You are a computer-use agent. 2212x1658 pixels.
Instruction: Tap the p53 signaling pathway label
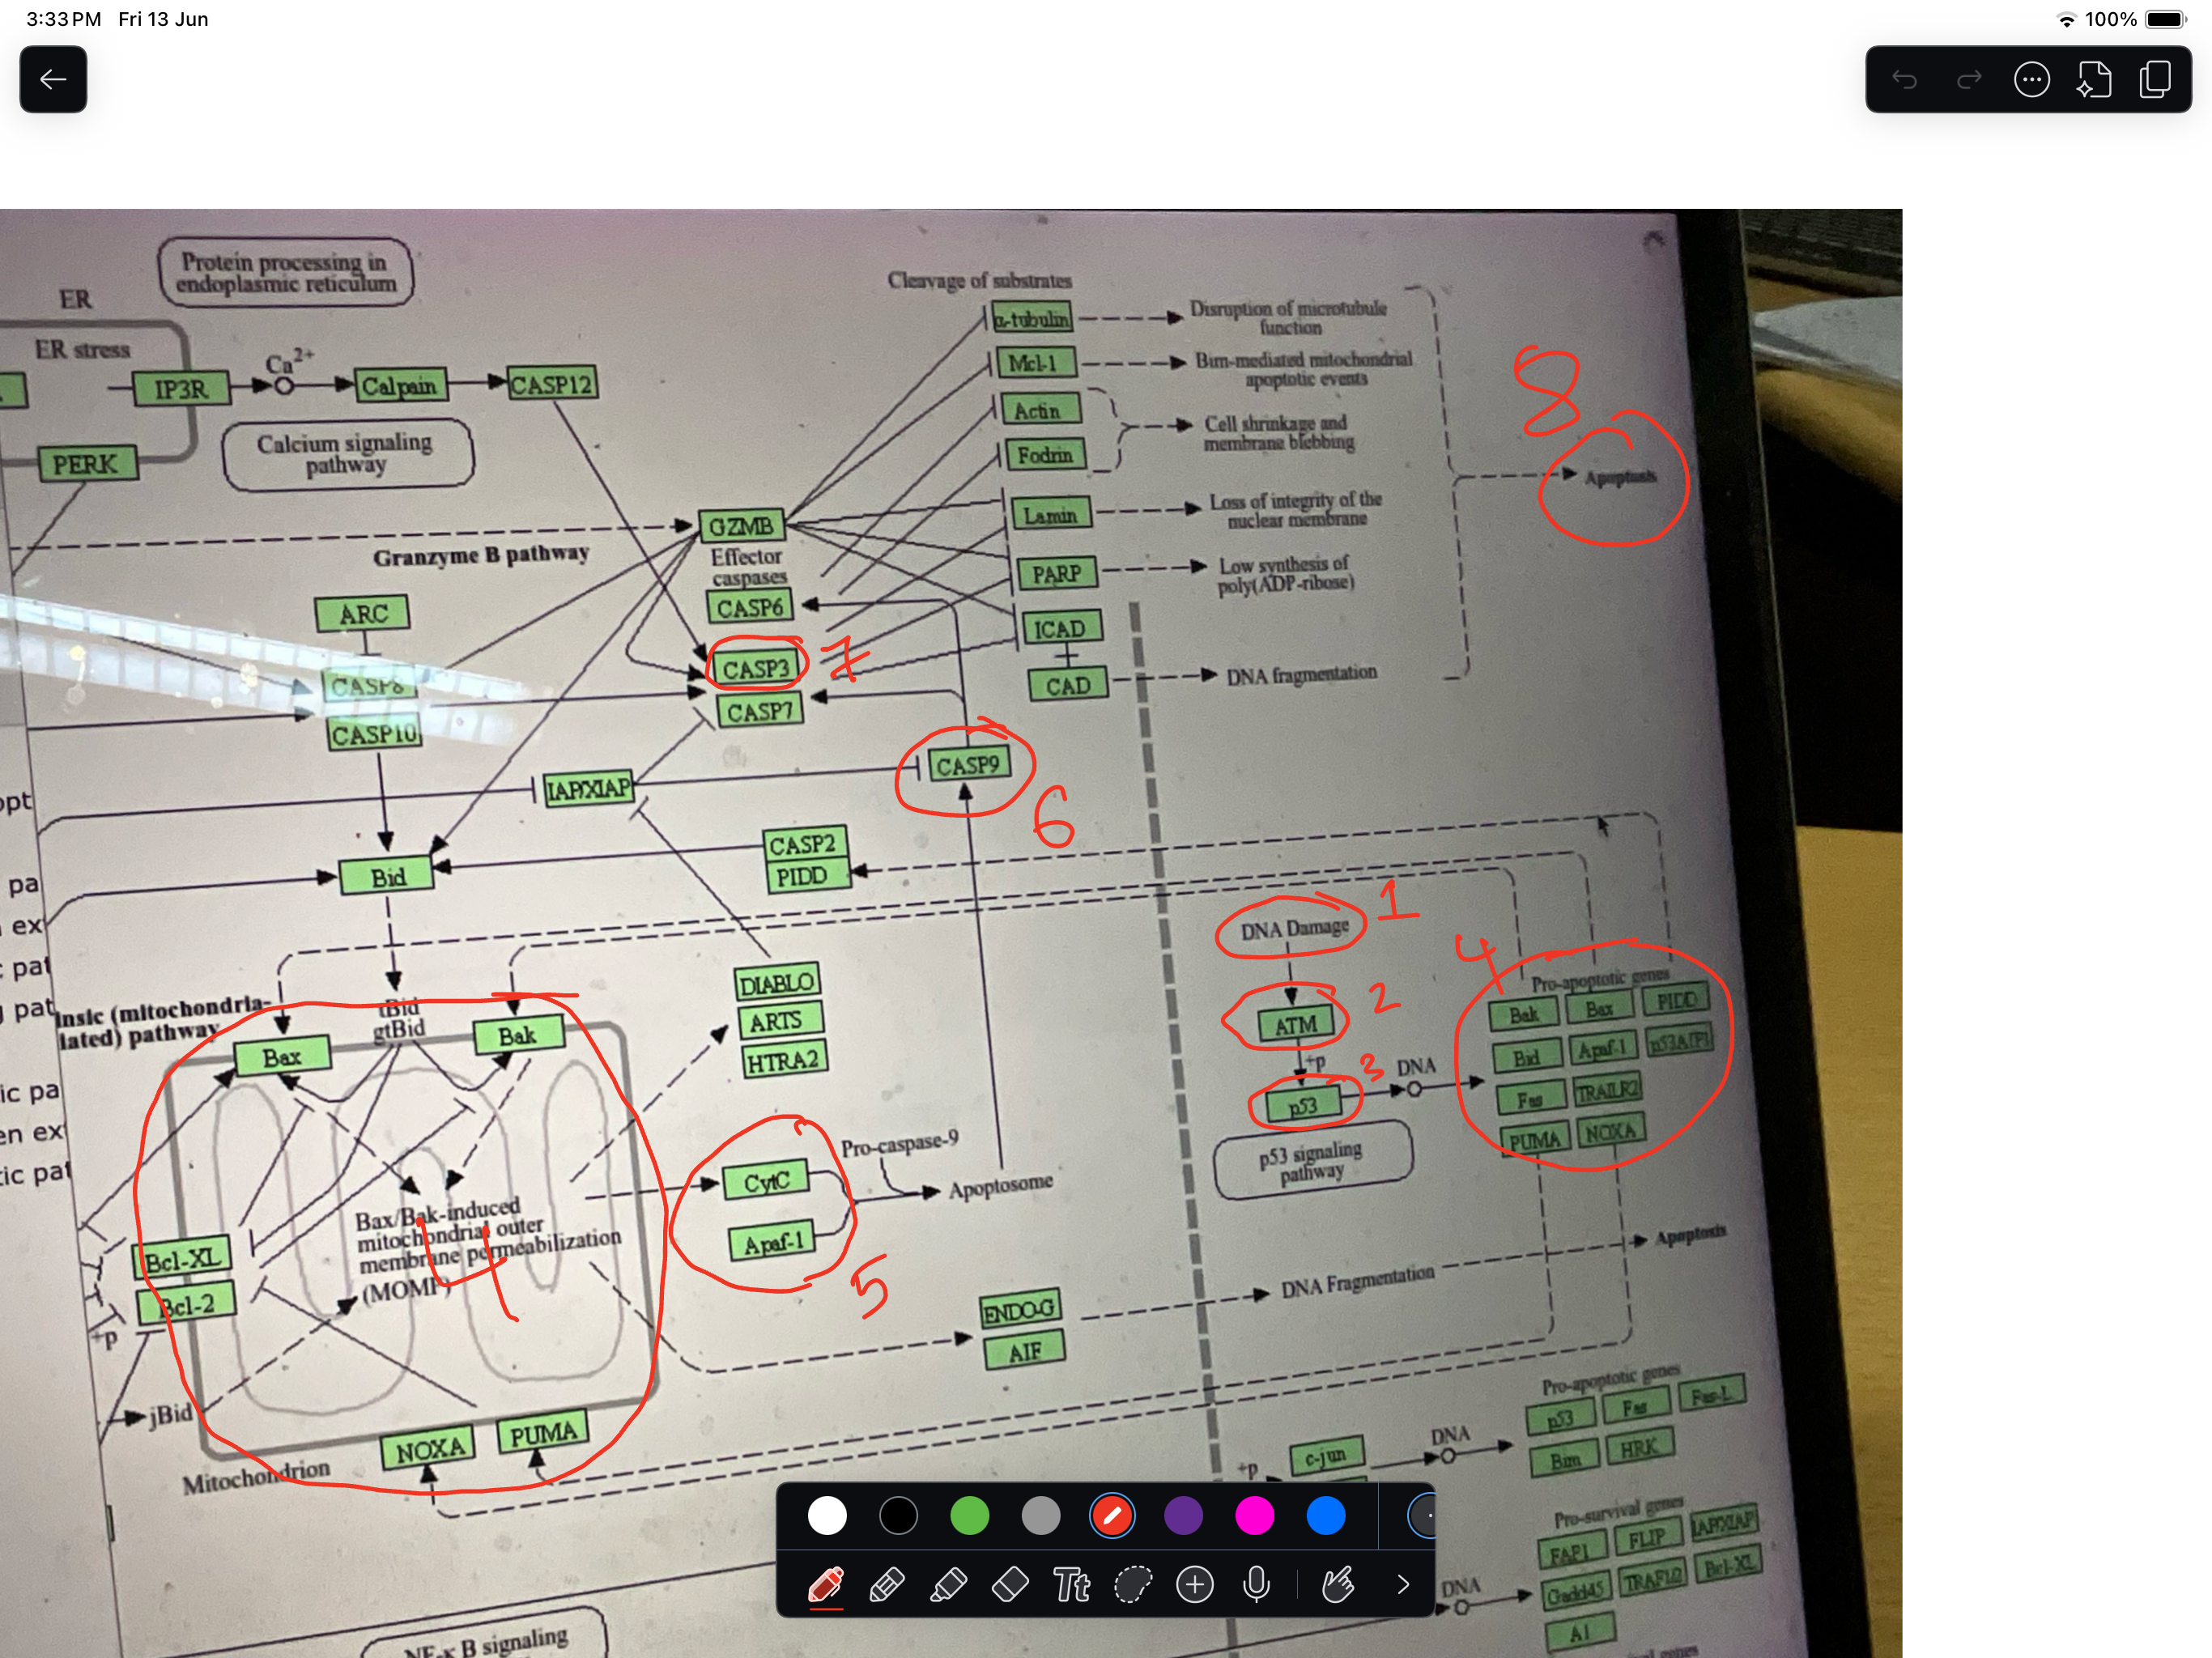coord(1312,1160)
